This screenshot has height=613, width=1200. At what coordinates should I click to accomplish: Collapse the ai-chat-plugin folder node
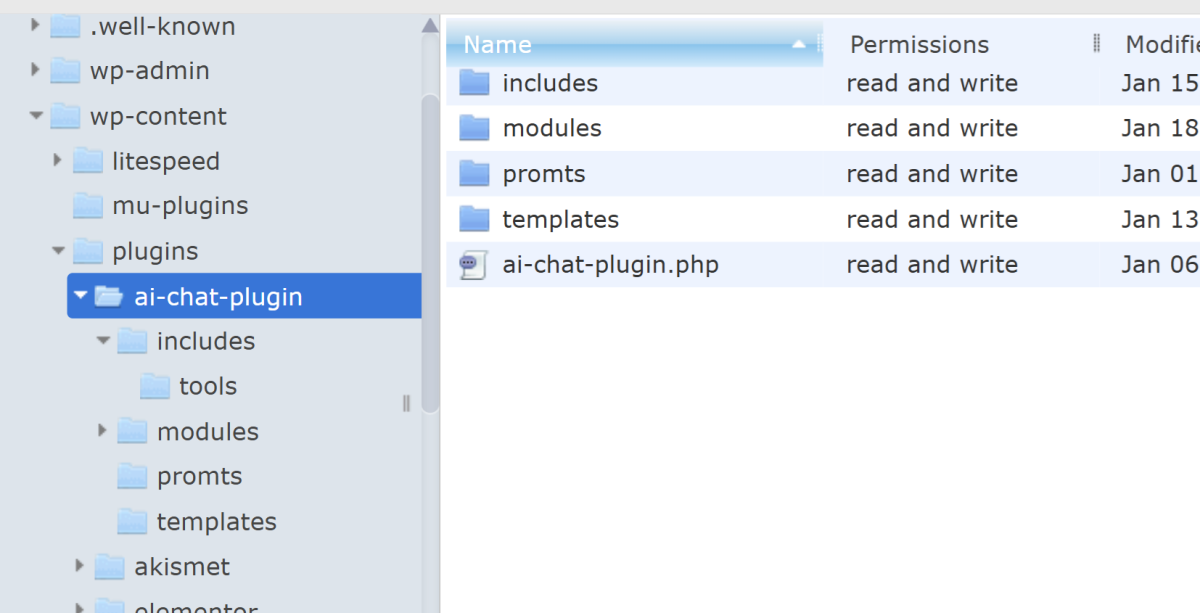(81, 296)
